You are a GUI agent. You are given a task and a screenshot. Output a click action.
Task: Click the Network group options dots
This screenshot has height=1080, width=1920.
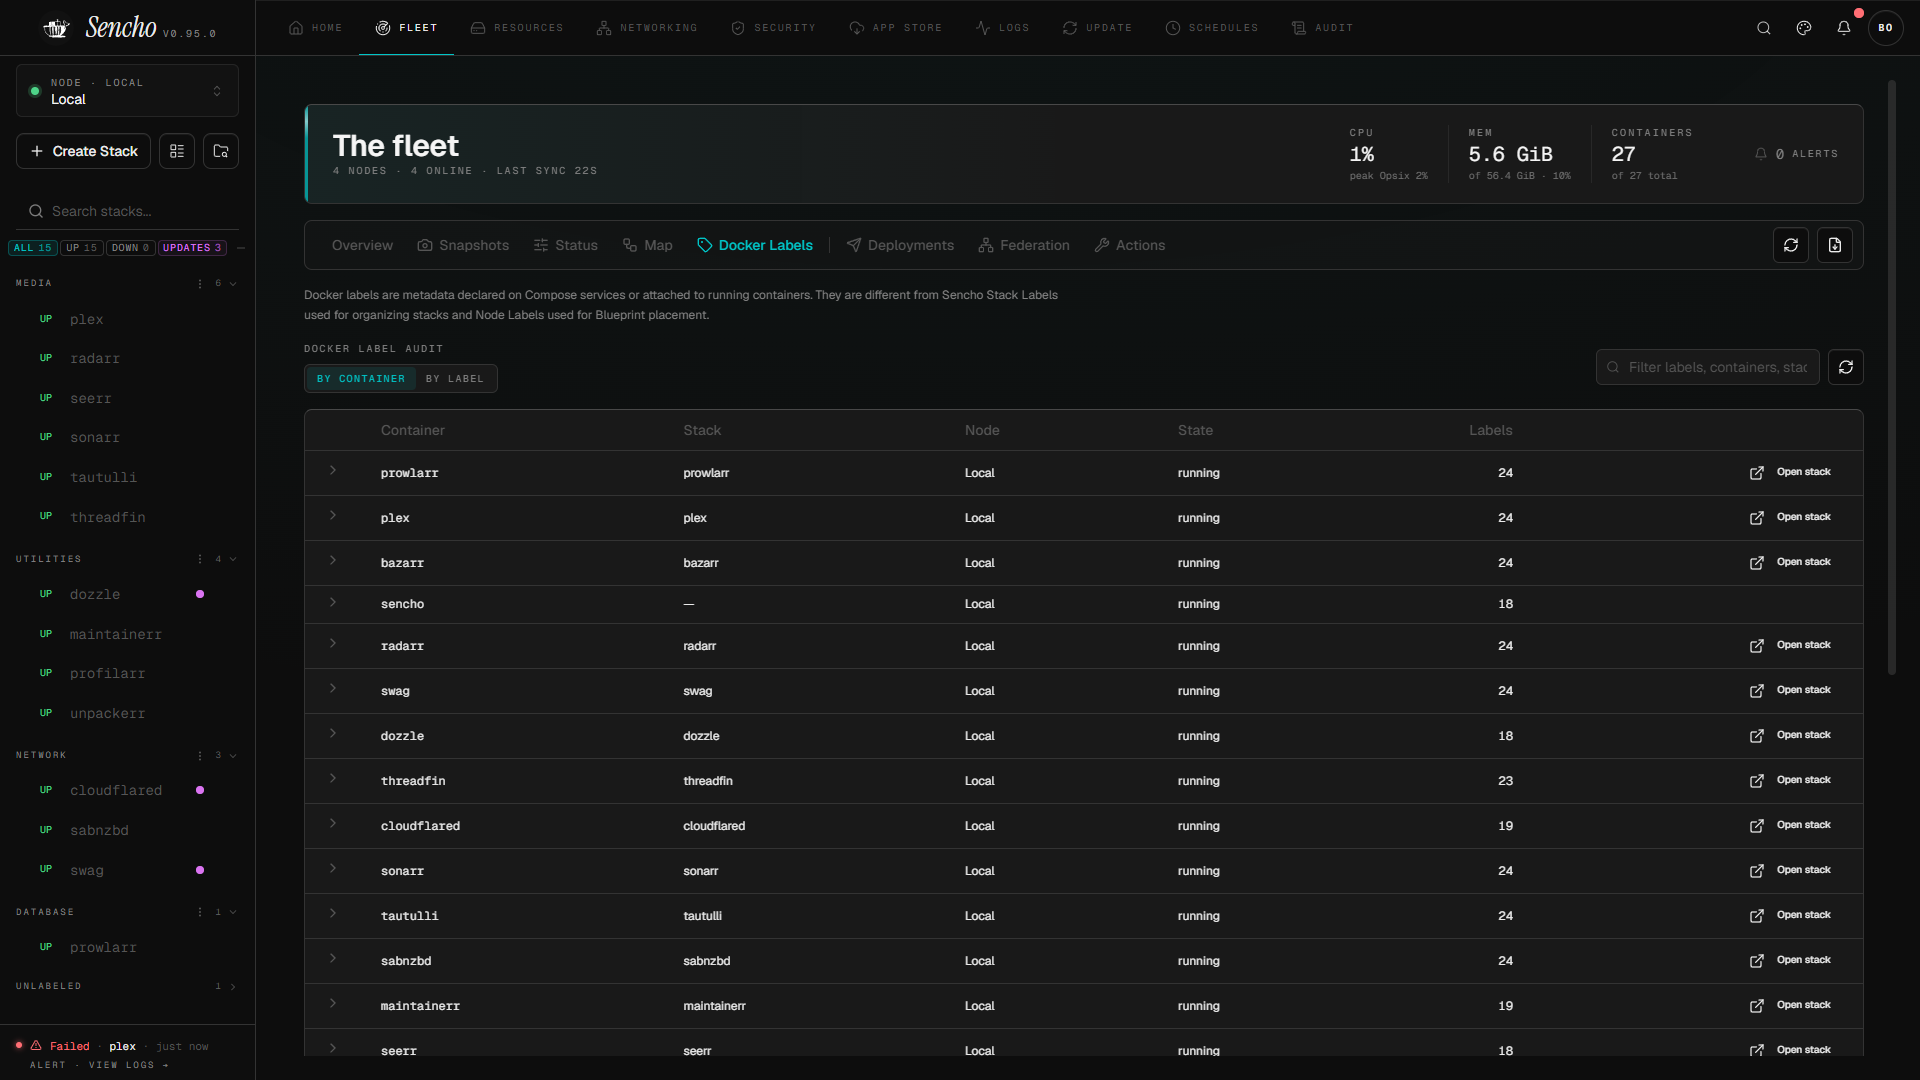click(x=200, y=755)
